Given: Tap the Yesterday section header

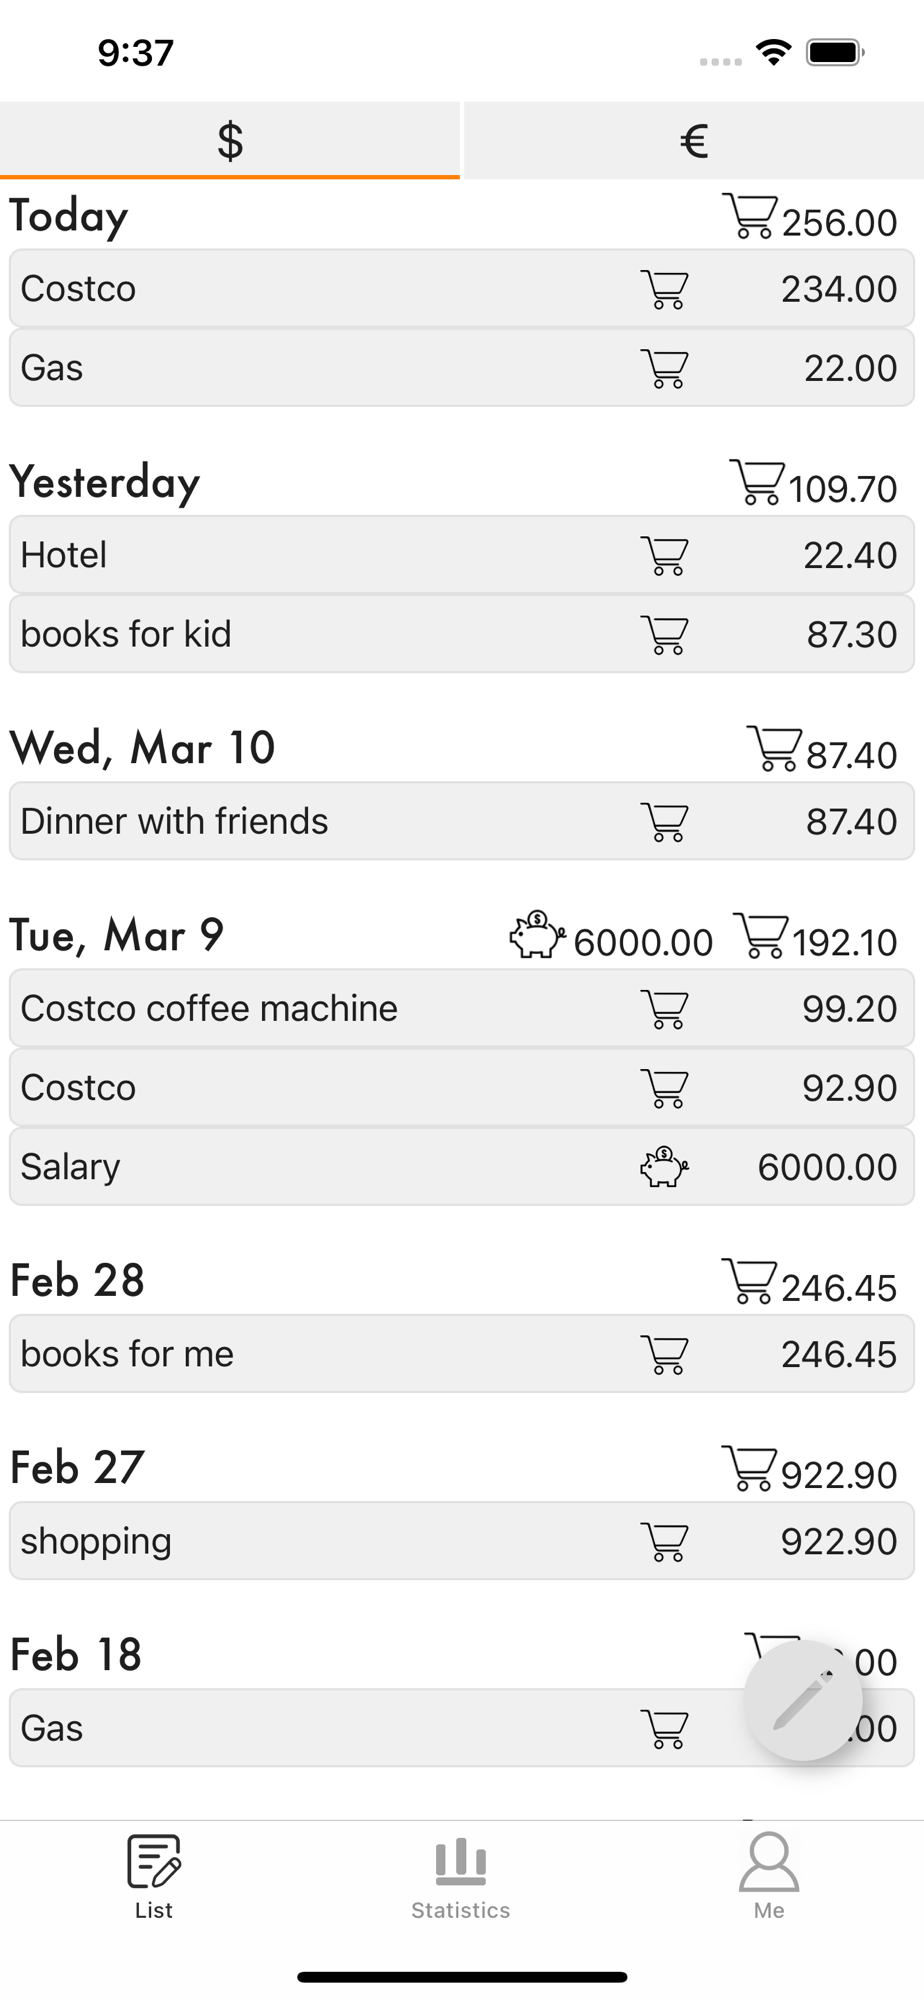Looking at the screenshot, I should point(105,483).
